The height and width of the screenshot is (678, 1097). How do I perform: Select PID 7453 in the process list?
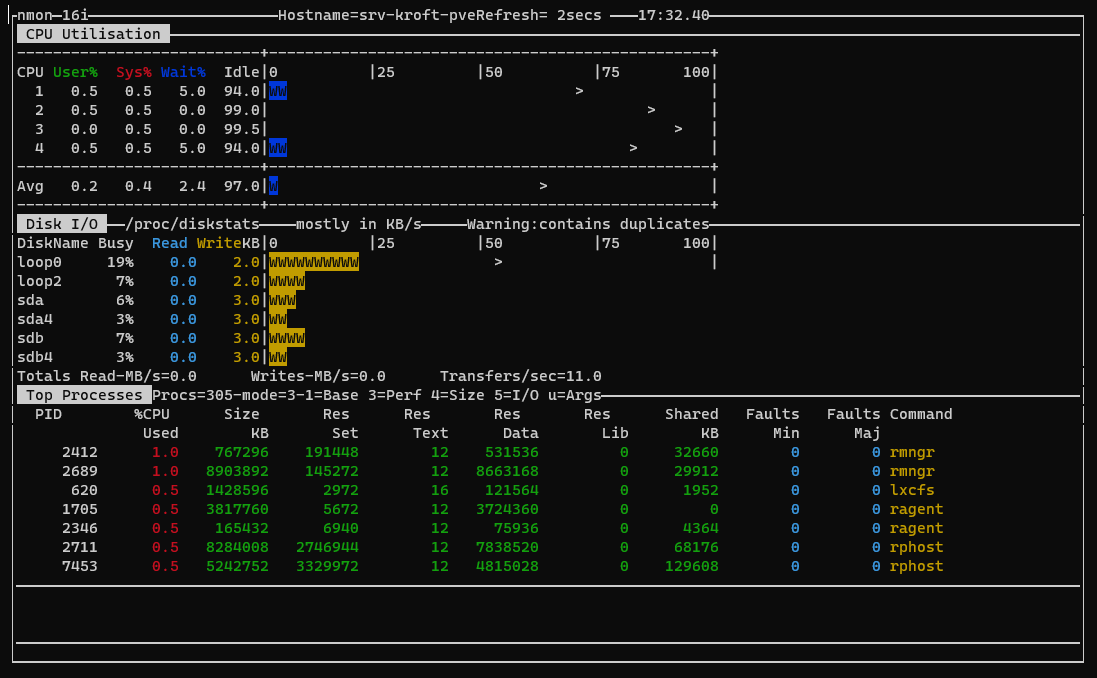(x=79, y=566)
